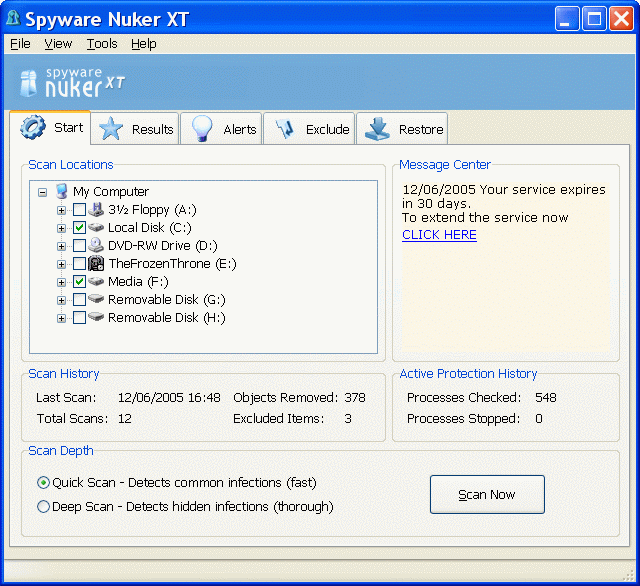
Task: Select the Media (F:) label
Action: tap(138, 281)
